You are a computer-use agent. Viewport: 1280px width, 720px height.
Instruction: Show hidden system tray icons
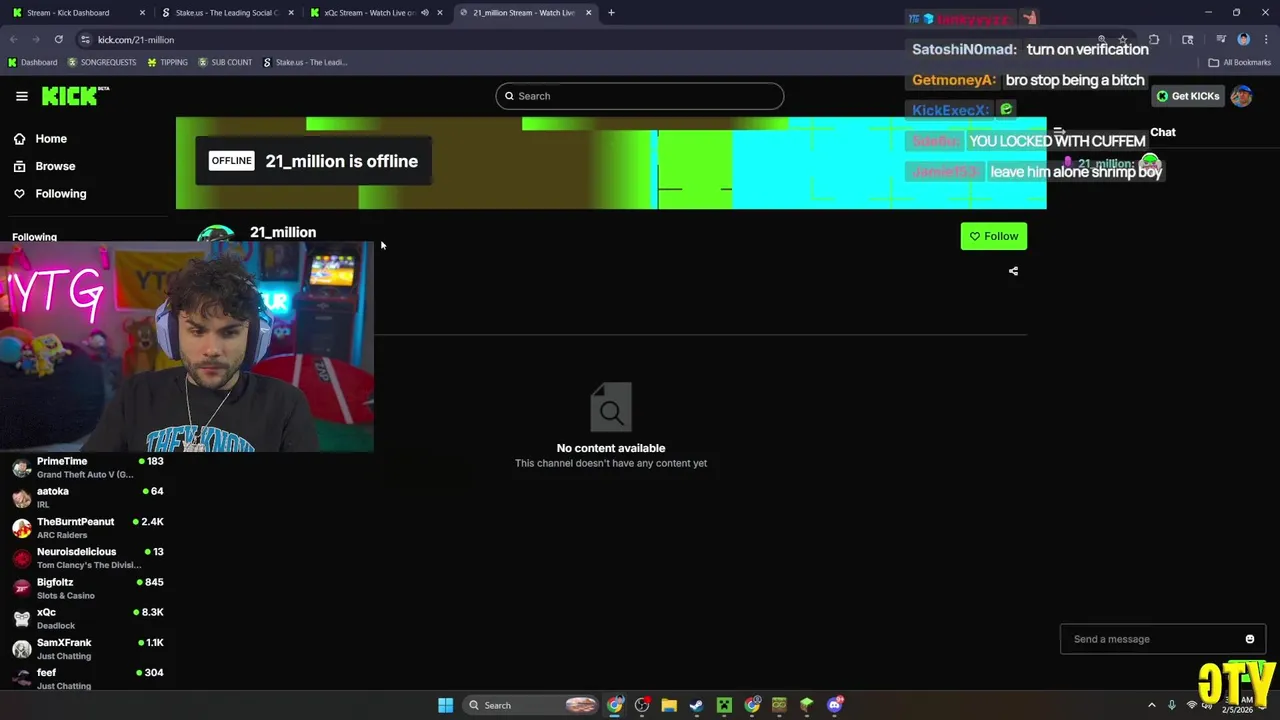point(1151,705)
